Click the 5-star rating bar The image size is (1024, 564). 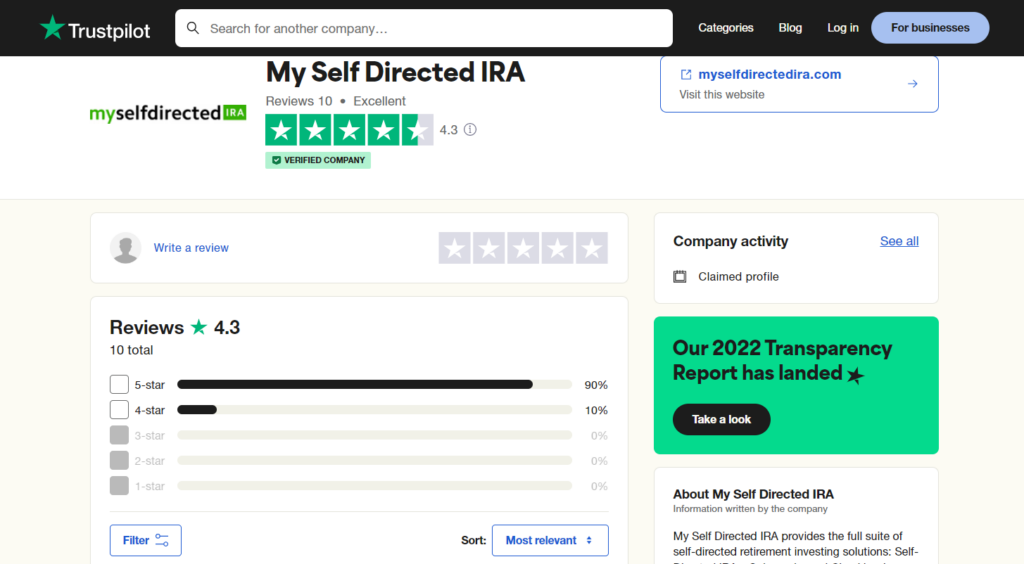[x=375, y=384]
